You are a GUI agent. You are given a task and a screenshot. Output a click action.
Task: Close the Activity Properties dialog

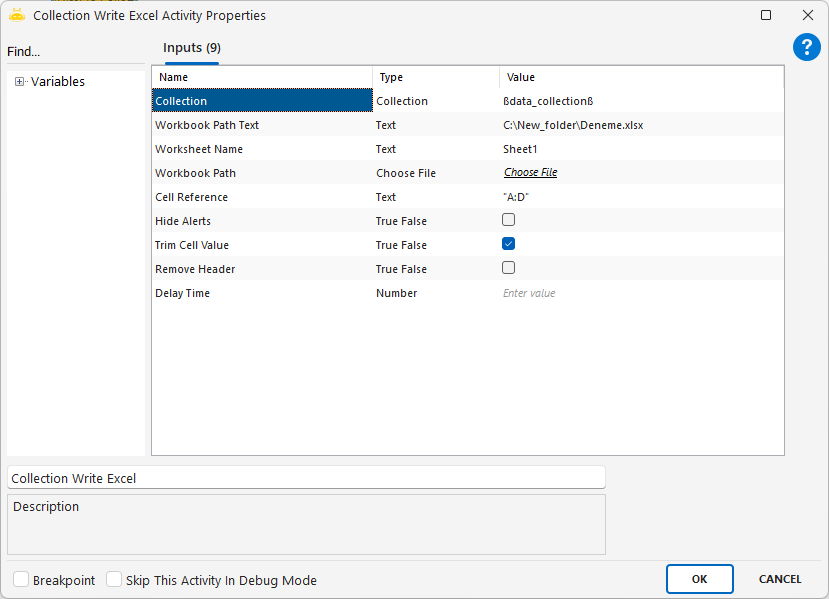coord(808,15)
